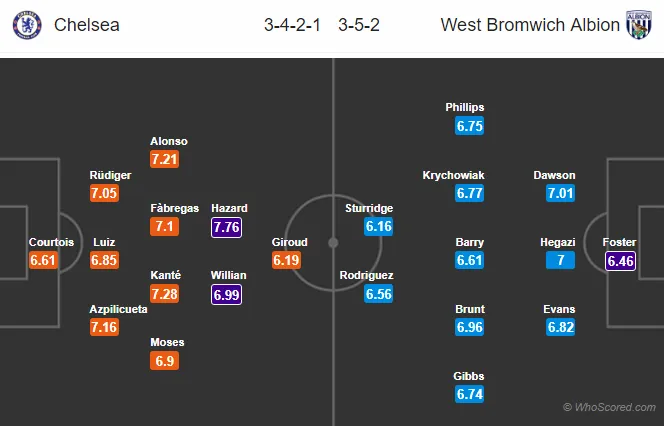The width and height of the screenshot is (664, 426).
Task: Click Gibbs's 6.74 rating badge
Action: (469, 394)
